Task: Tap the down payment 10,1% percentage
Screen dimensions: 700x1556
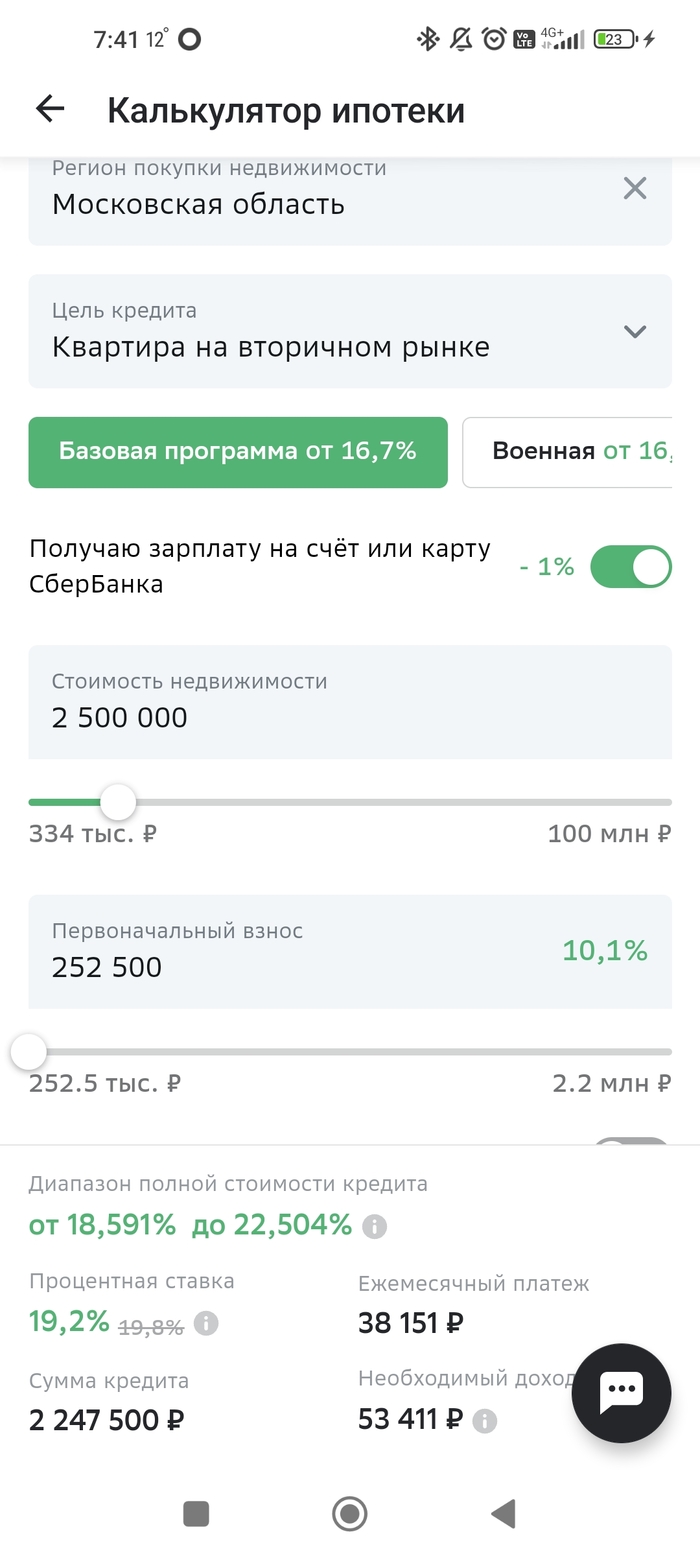Action: [x=605, y=951]
